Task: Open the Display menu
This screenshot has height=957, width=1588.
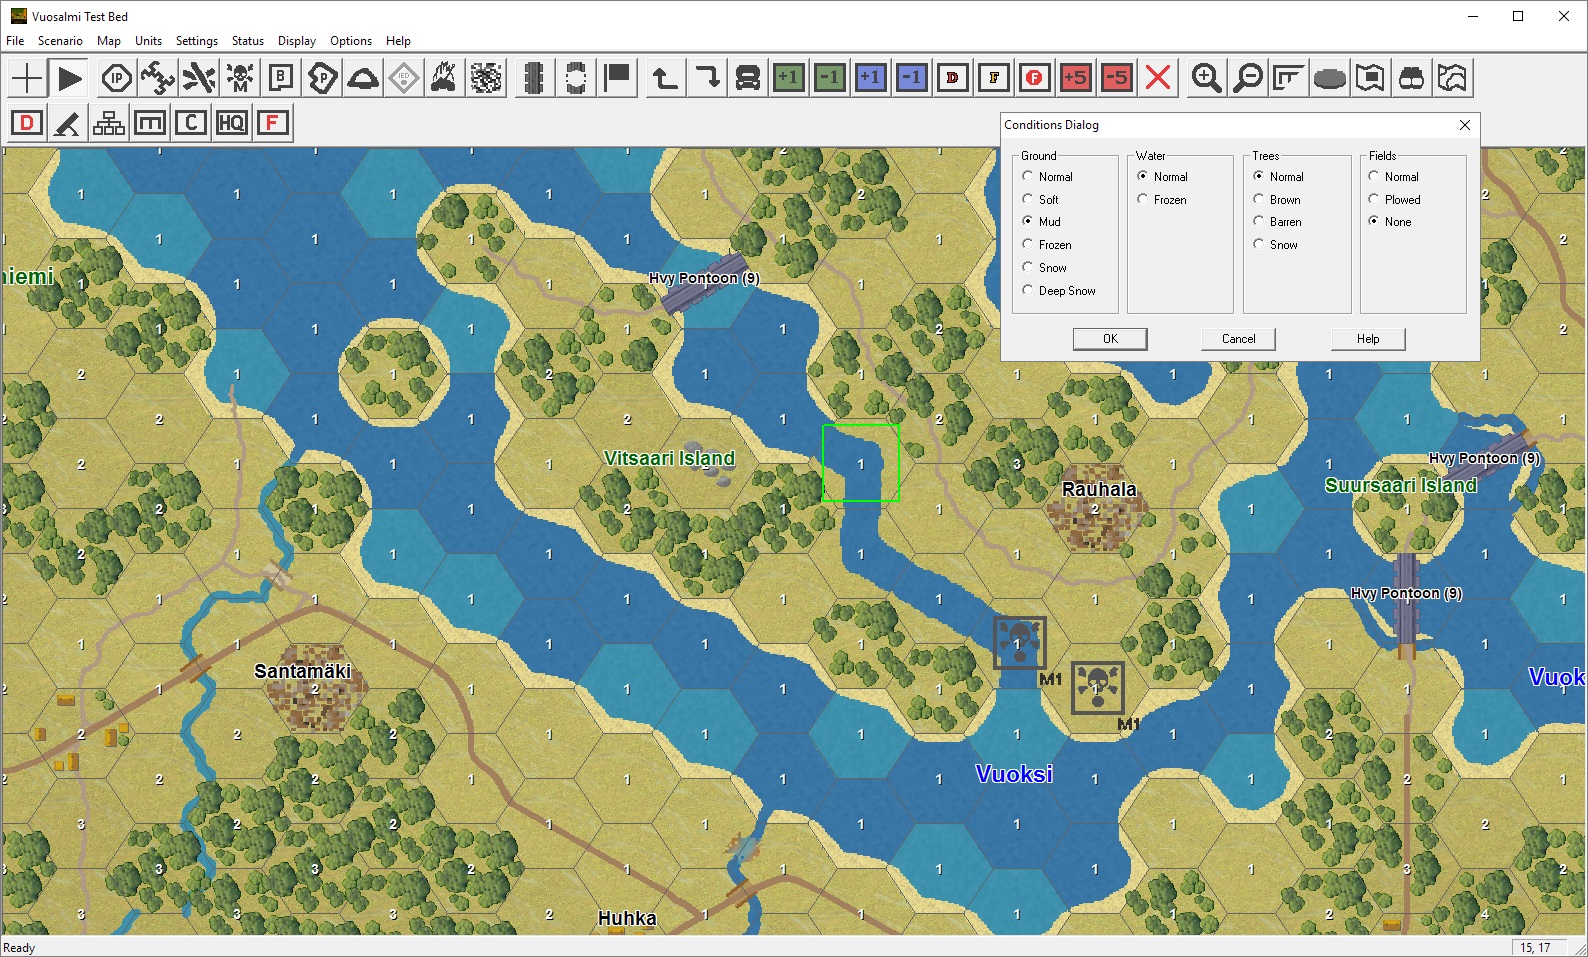Action: coord(296,41)
